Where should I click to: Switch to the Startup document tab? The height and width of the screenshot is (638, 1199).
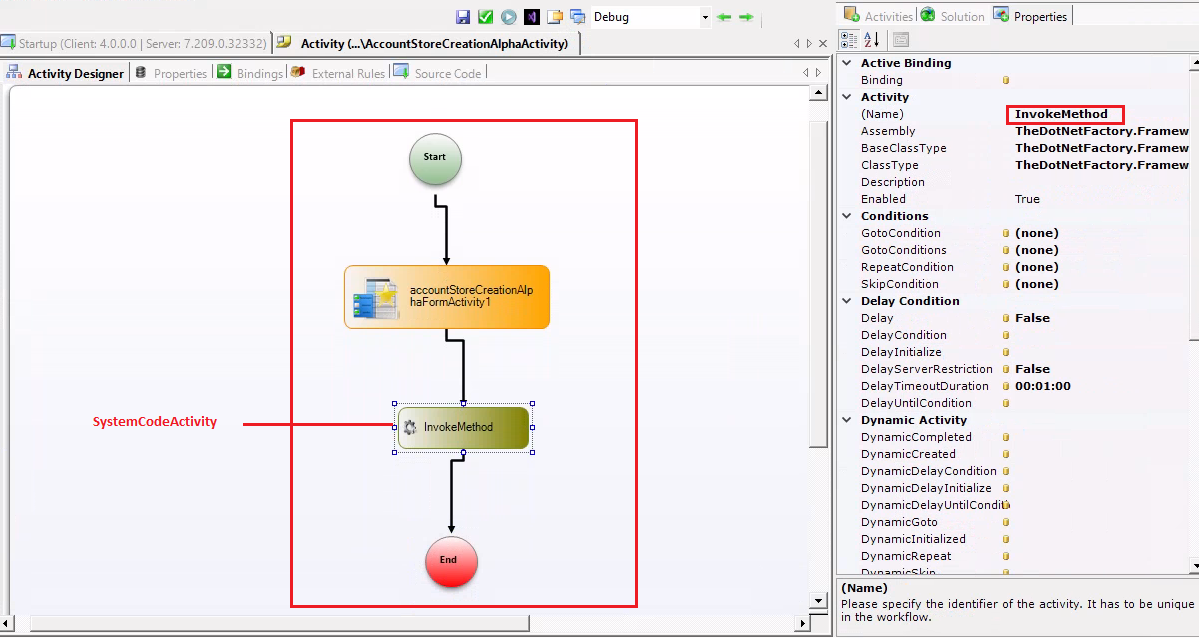point(135,44)
